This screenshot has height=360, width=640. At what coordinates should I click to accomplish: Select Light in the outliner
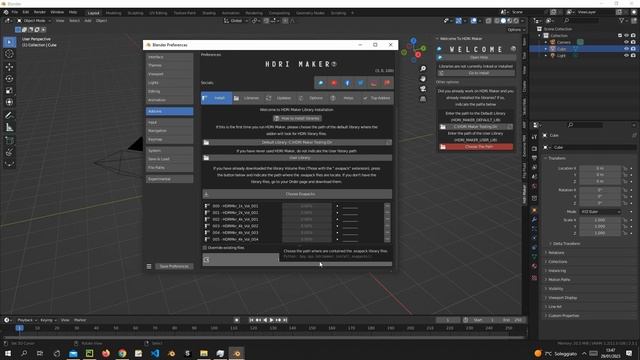[562, 55]
